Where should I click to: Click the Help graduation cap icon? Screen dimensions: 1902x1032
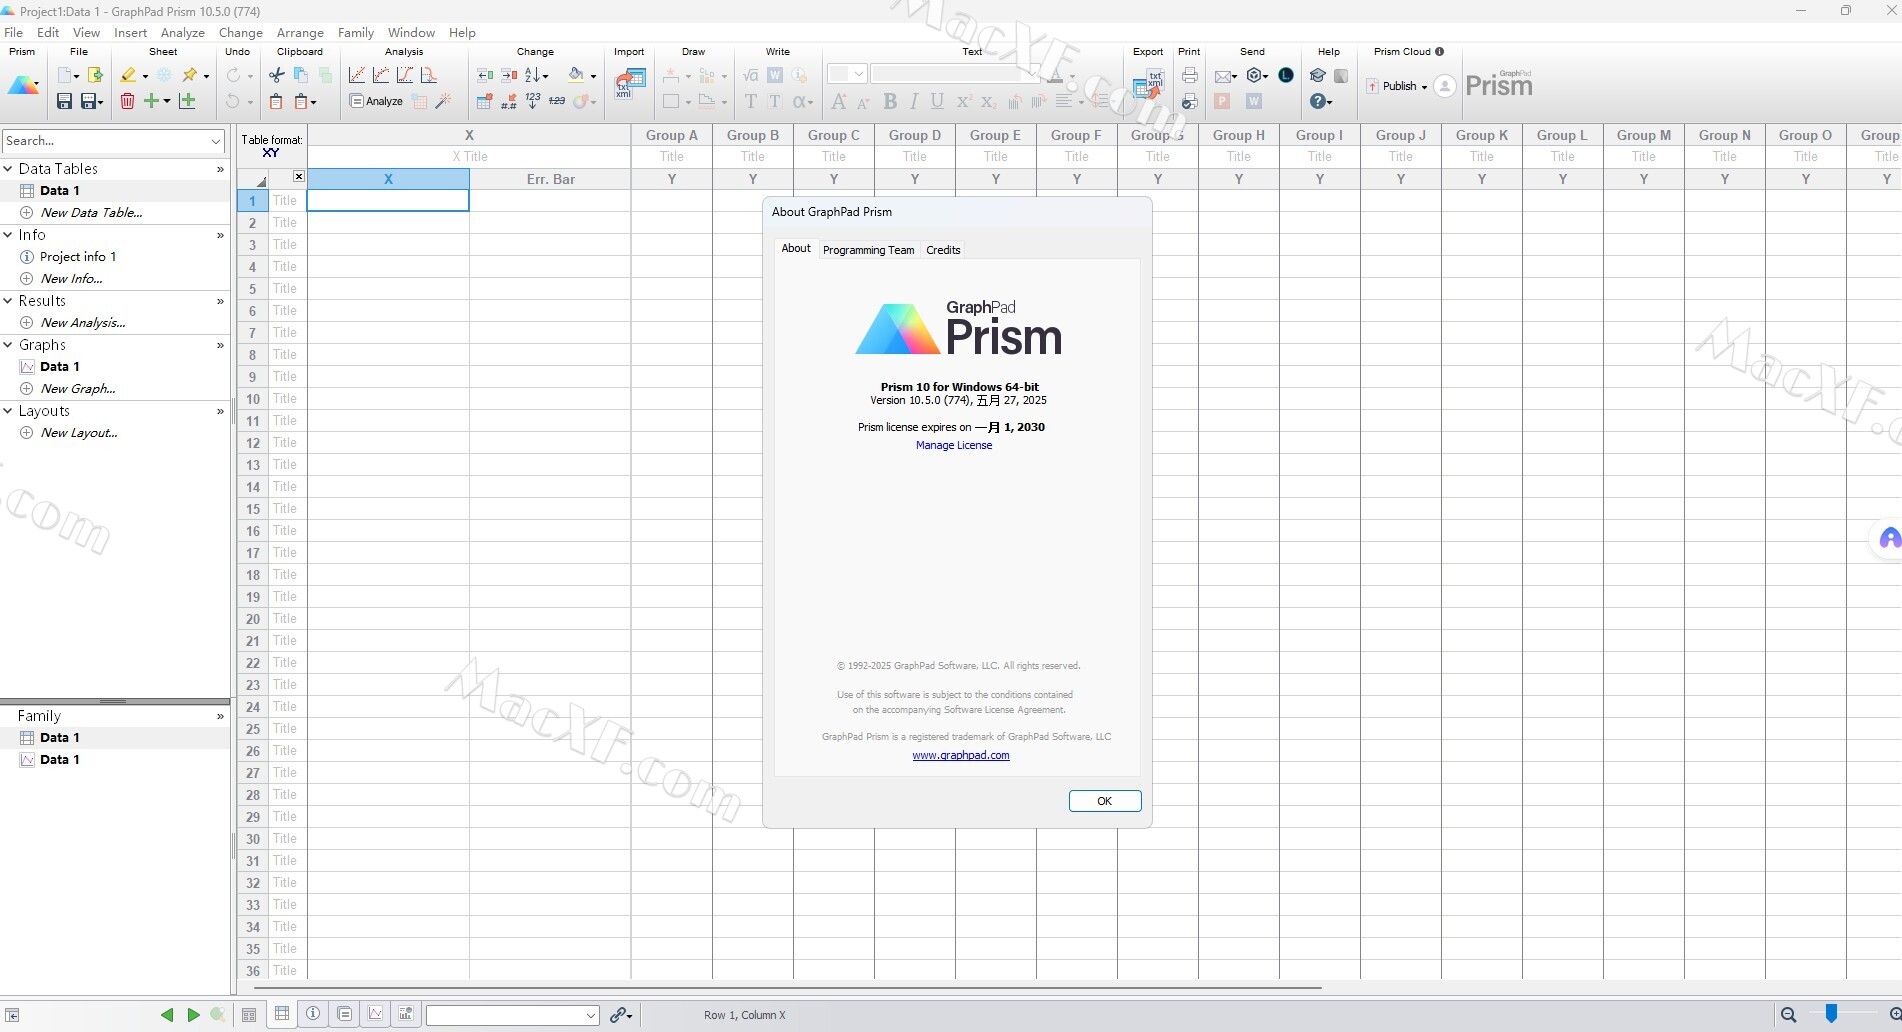tap(1318, 75)
